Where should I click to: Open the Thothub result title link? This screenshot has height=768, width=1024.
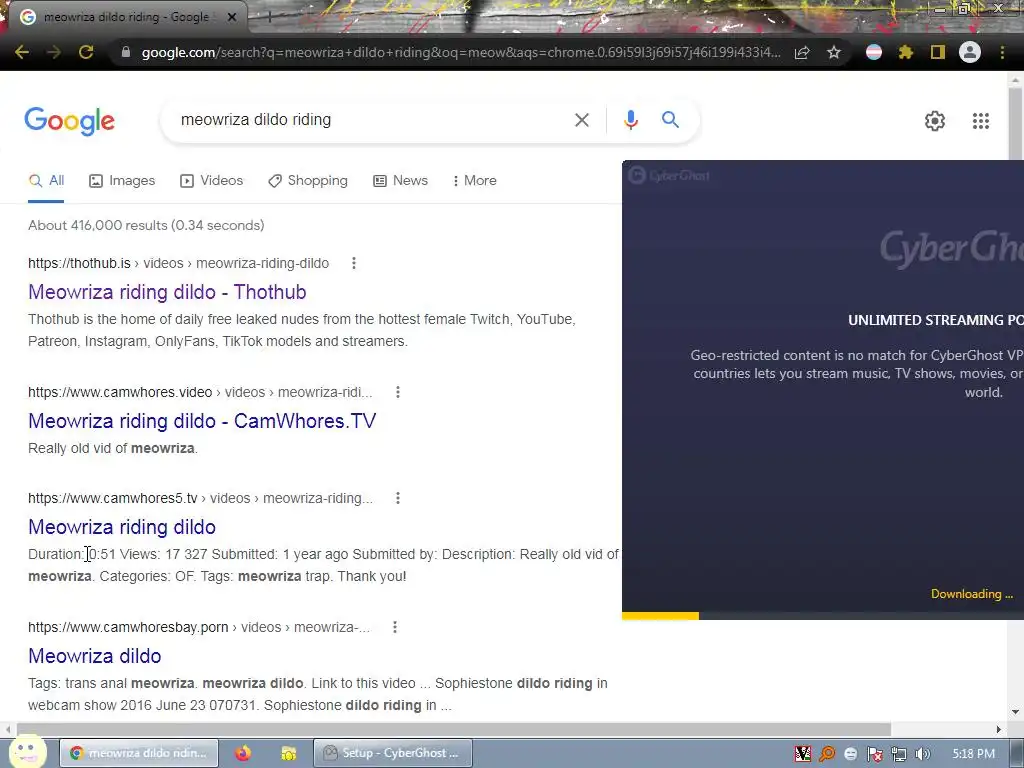point(167,292)
